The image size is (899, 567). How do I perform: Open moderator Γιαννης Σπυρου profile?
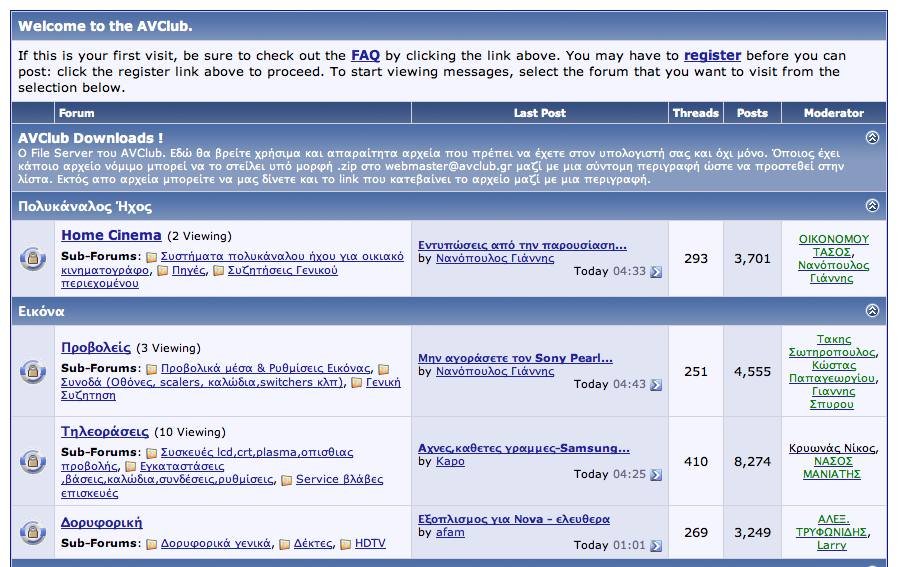pos(832,398)
